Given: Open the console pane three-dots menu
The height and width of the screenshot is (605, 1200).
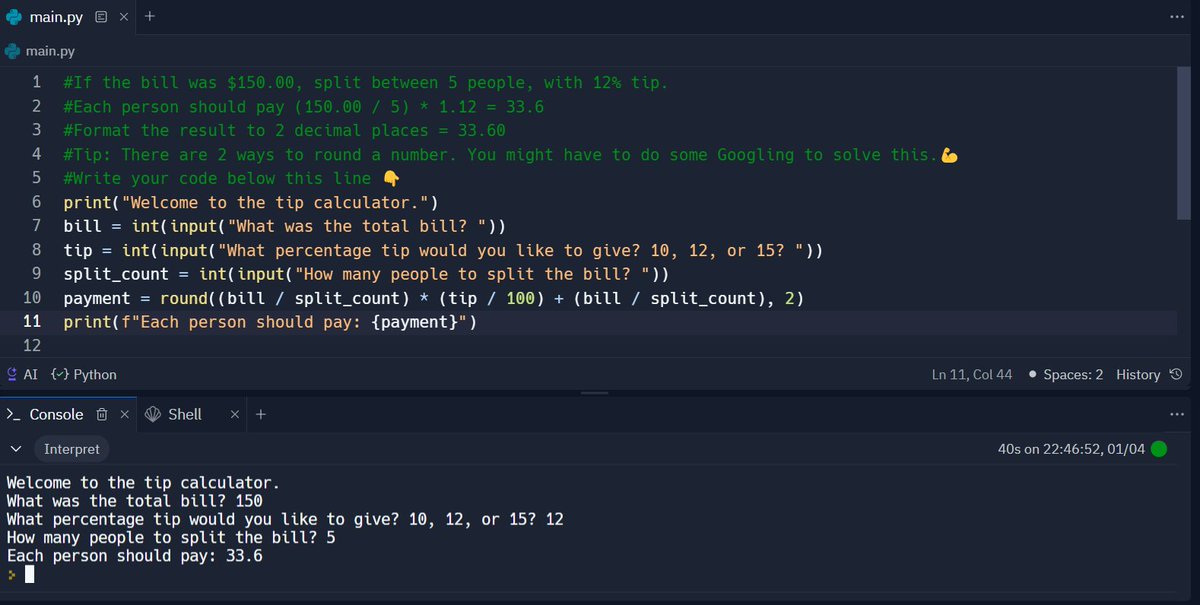Looking at the screenshot, I should tap(1176, 414).
